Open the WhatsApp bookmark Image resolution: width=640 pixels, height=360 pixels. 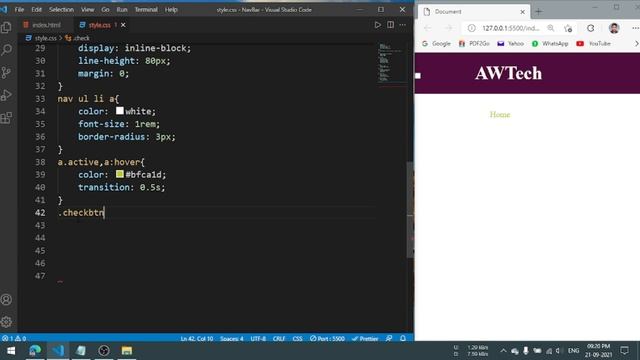[550, 43]
